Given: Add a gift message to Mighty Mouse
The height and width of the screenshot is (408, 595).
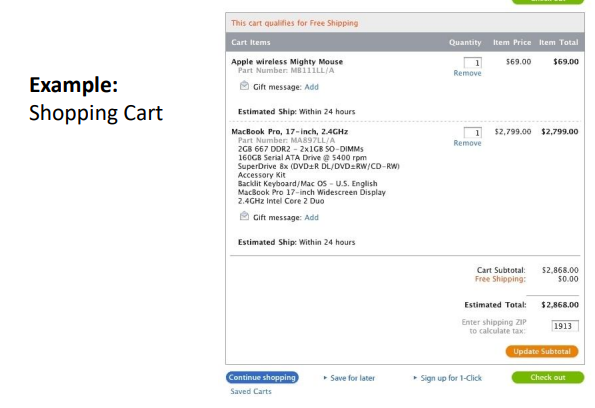Looking at the screenshot, I should coord(312,87).
